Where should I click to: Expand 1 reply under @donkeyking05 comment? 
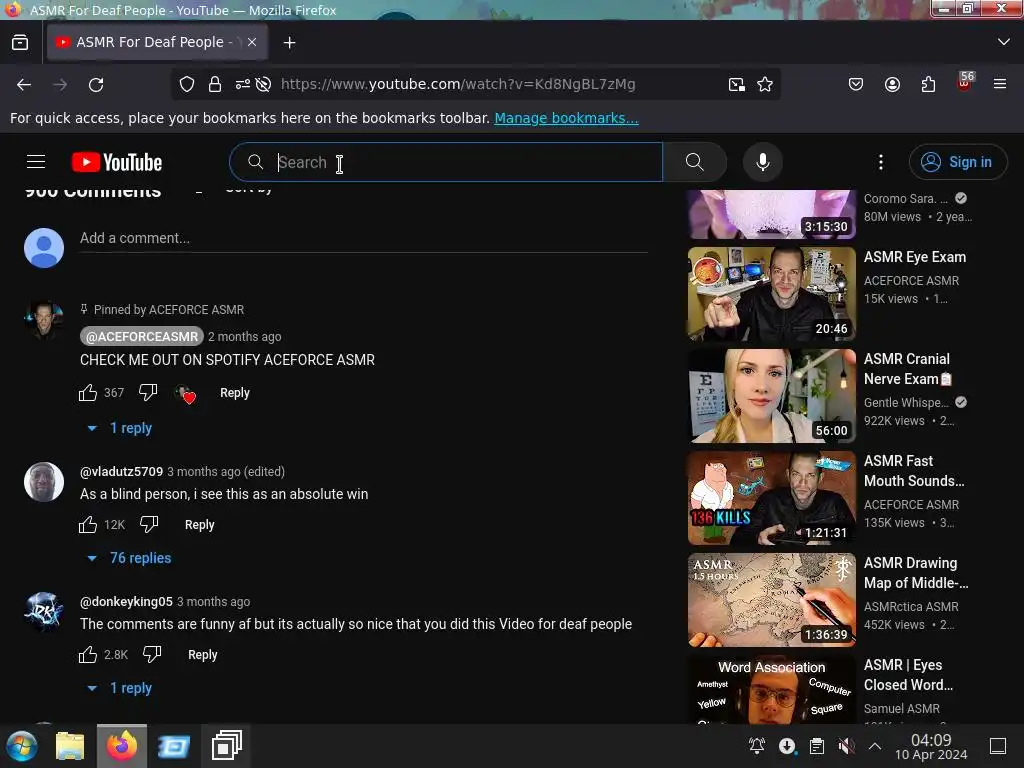point(120,688)
